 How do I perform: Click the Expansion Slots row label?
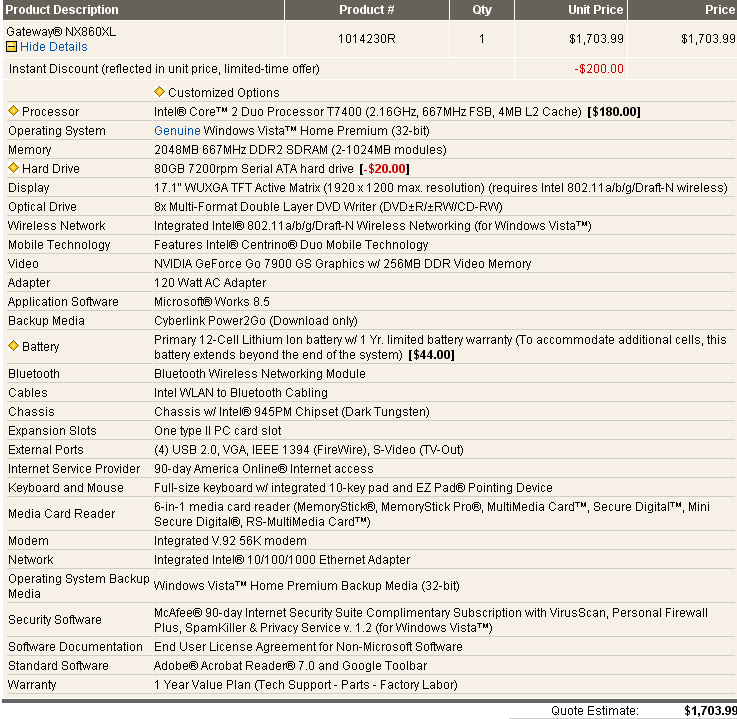coord(52,430)
